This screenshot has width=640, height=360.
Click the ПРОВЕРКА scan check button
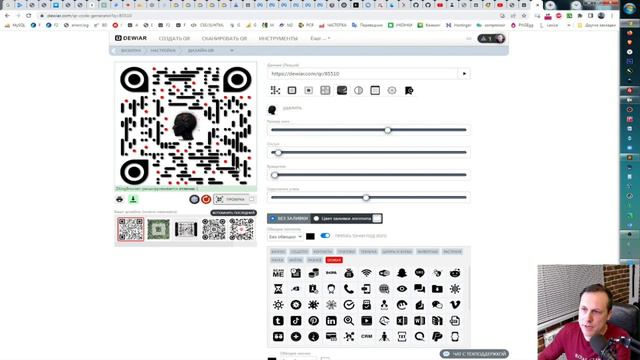coord(231,199)
